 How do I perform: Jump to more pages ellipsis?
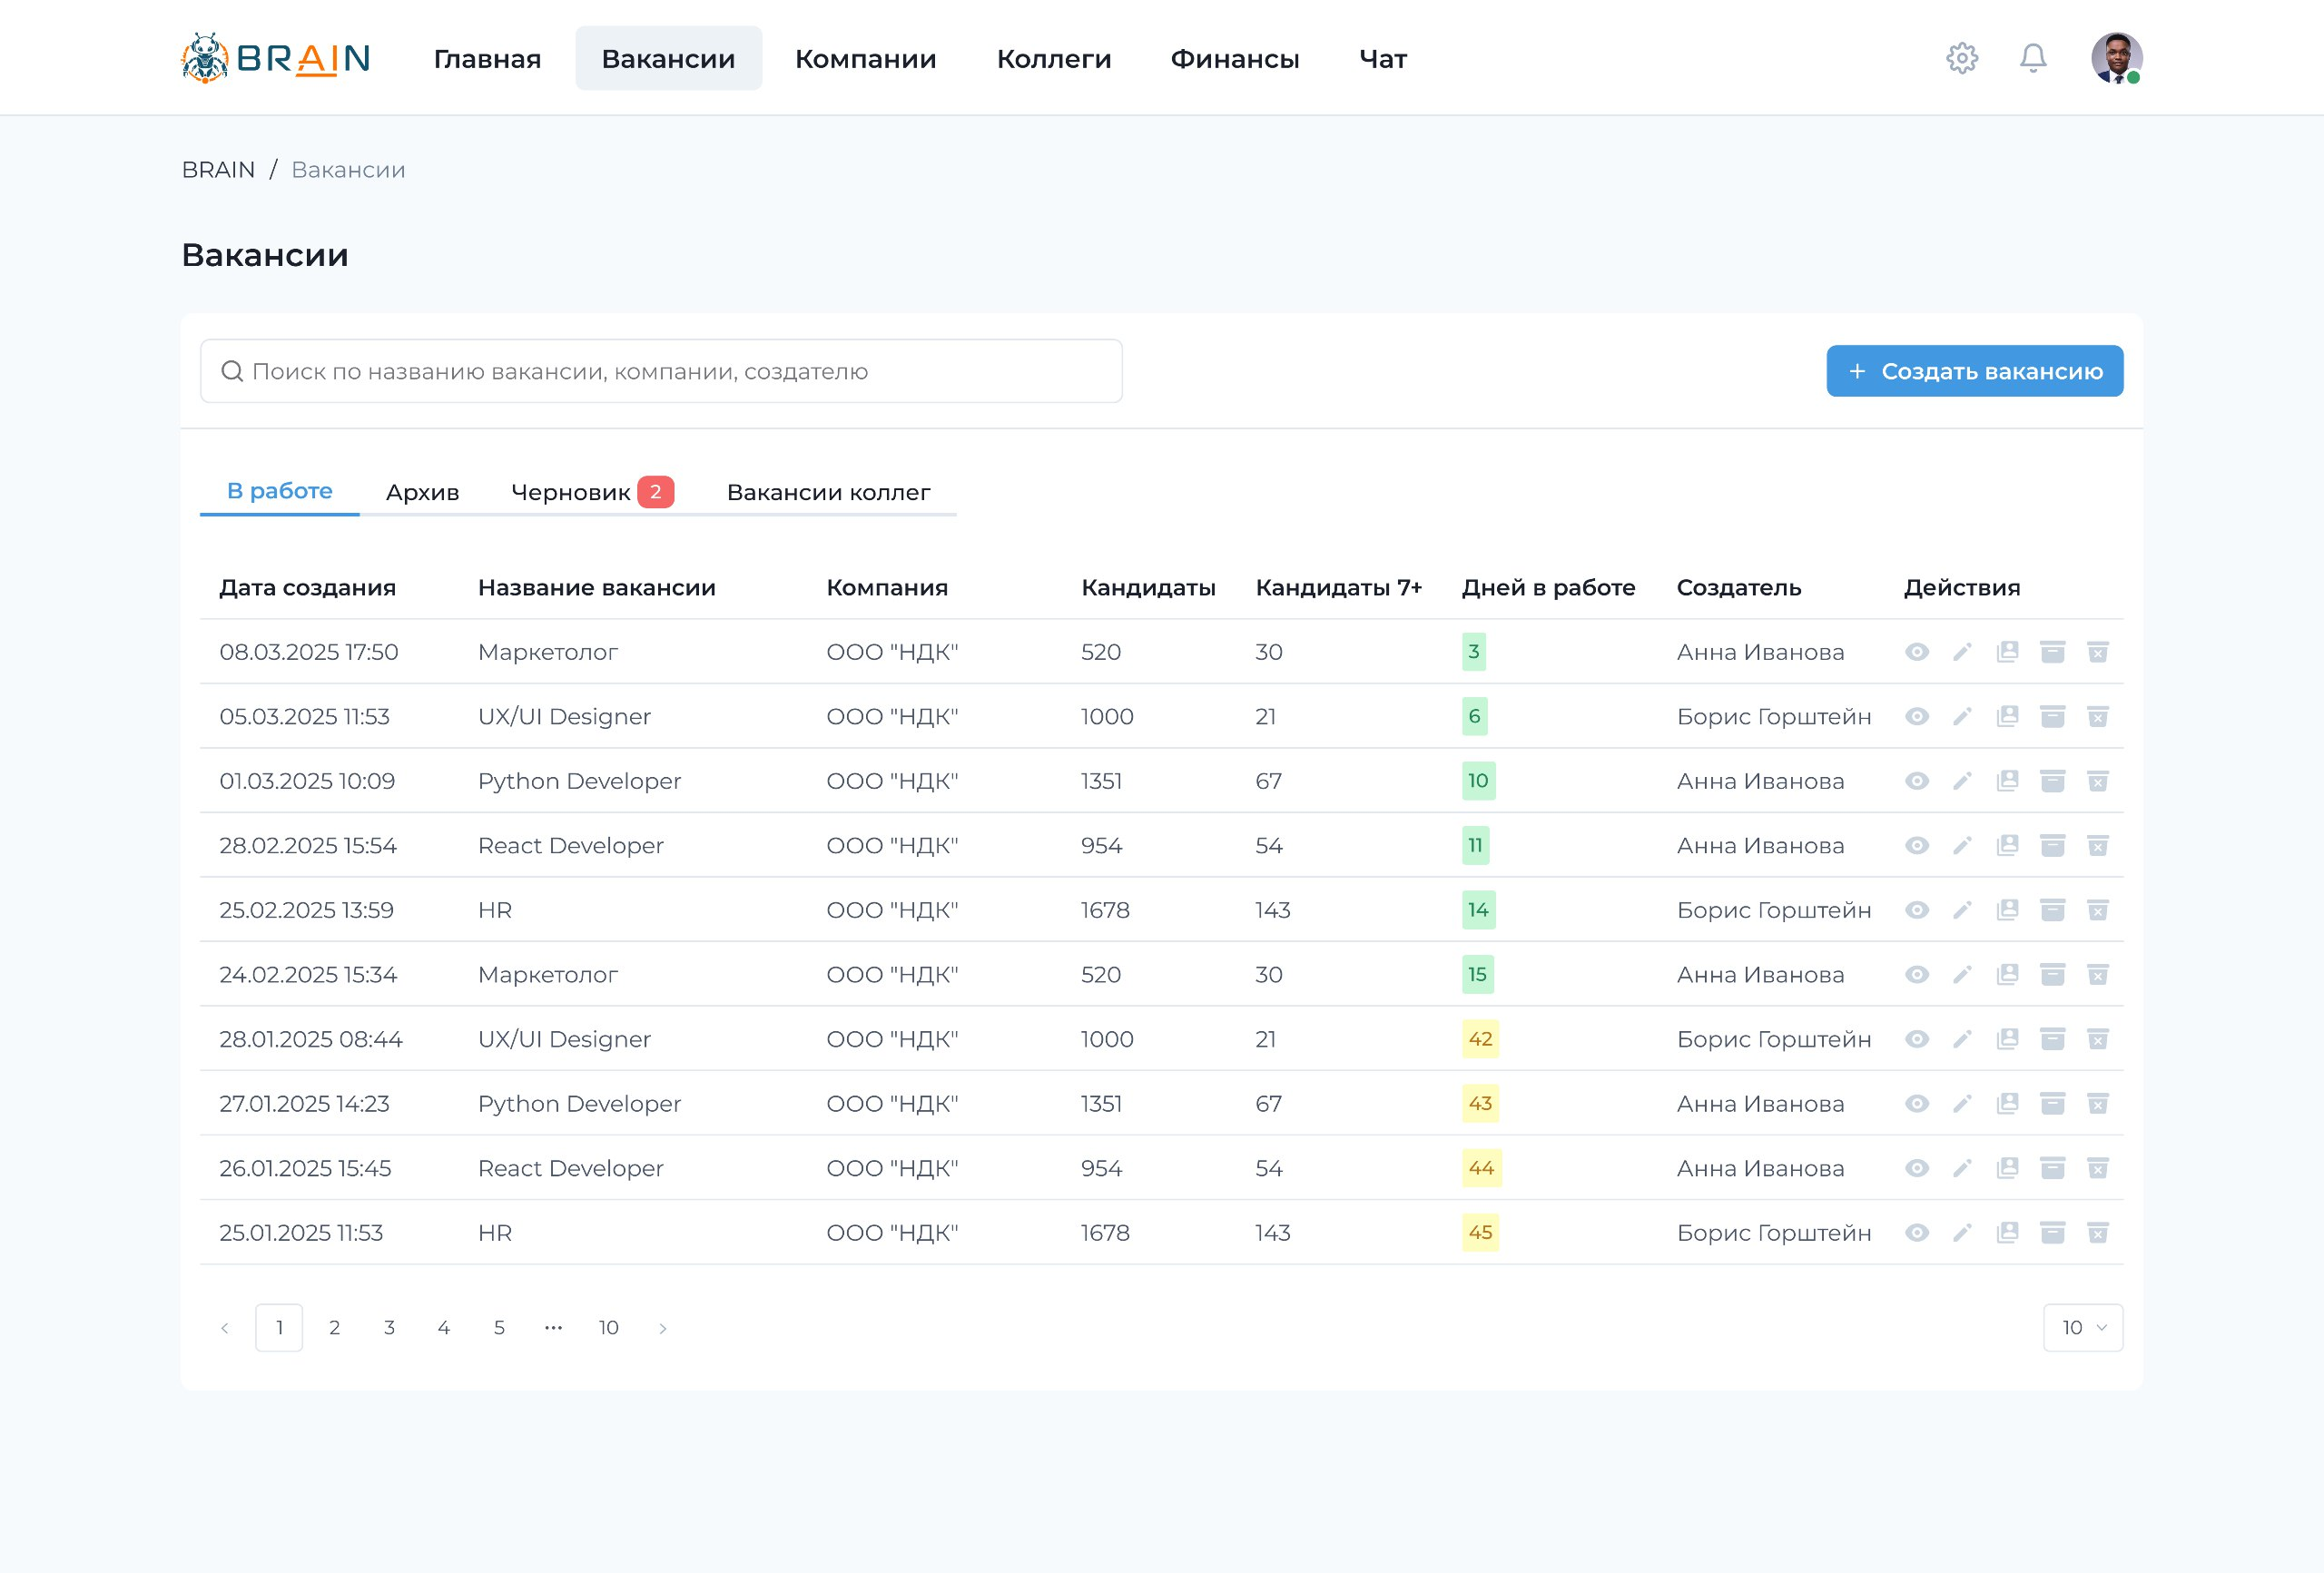pyautogui.click(x=553, y=1328)
